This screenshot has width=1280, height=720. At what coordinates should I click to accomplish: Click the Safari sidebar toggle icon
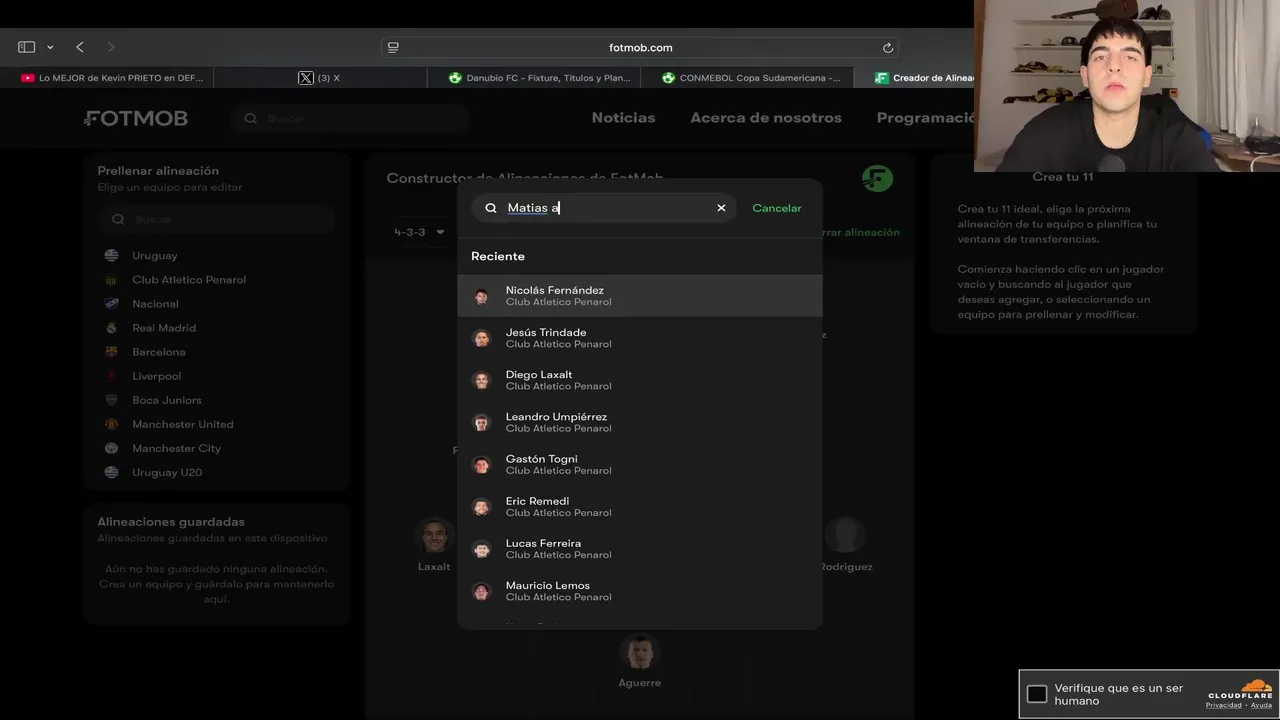(x=27, y=47)
